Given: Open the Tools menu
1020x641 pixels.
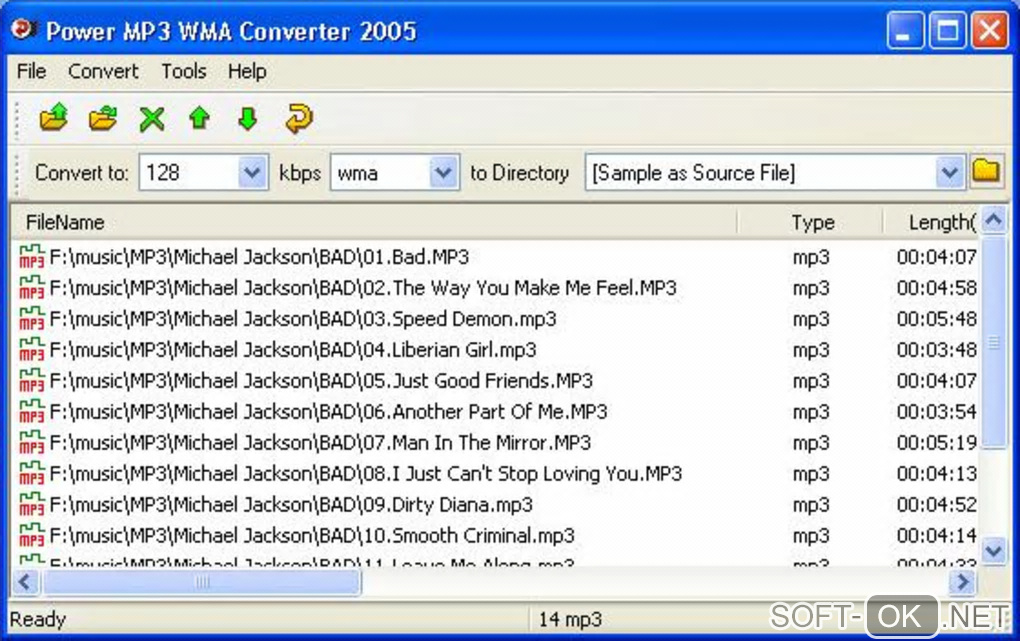Looking at the screenshot, I should coord(183,71).
